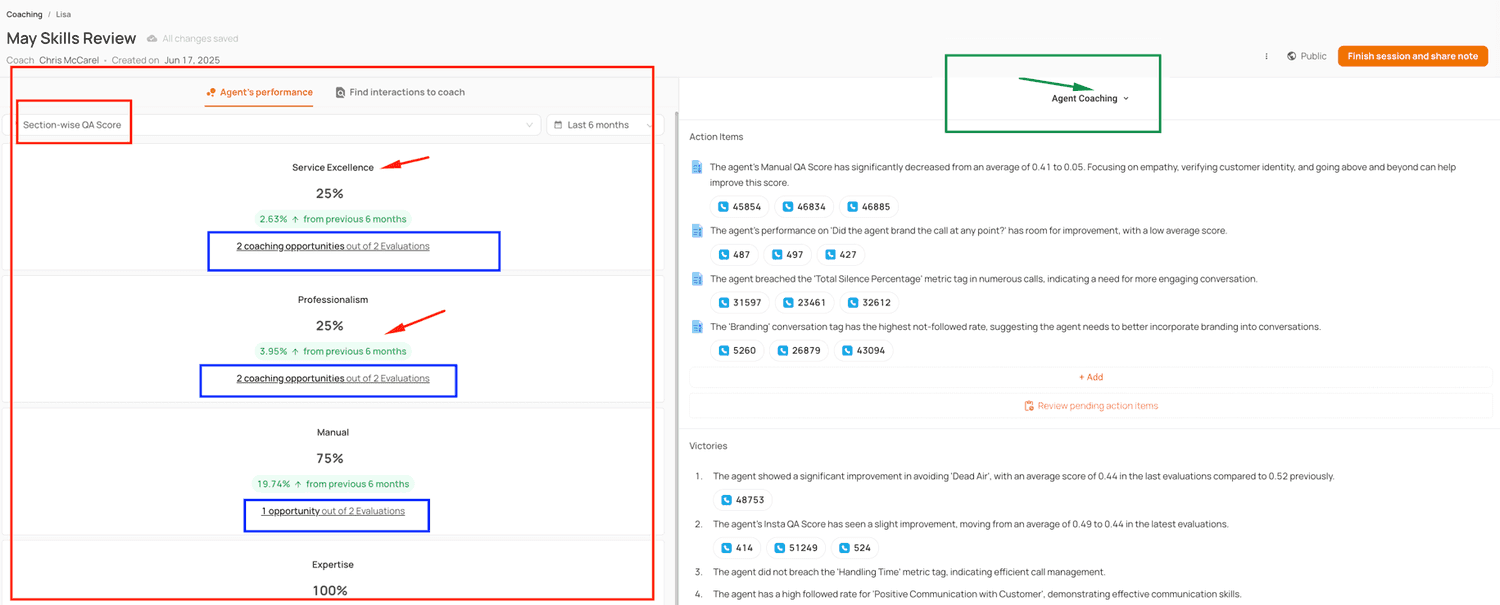Image resolution: width=1500 pixels, height=605 pixels.
Task: Click Lisa in the breadcrumb
Action: [63, 15]
